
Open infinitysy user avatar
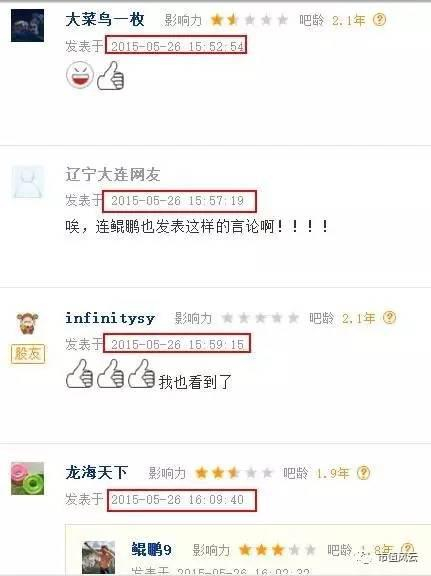pyautogui.click(x=28, y=323)
